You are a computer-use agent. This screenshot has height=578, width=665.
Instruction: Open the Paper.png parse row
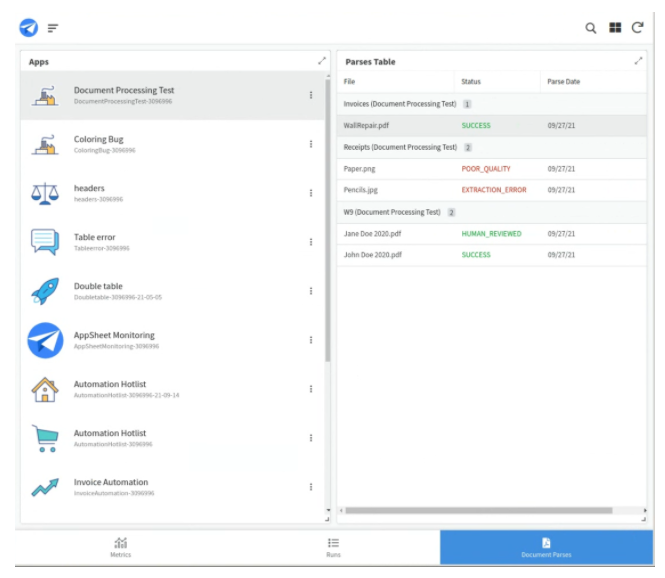(x=492, y=169)
